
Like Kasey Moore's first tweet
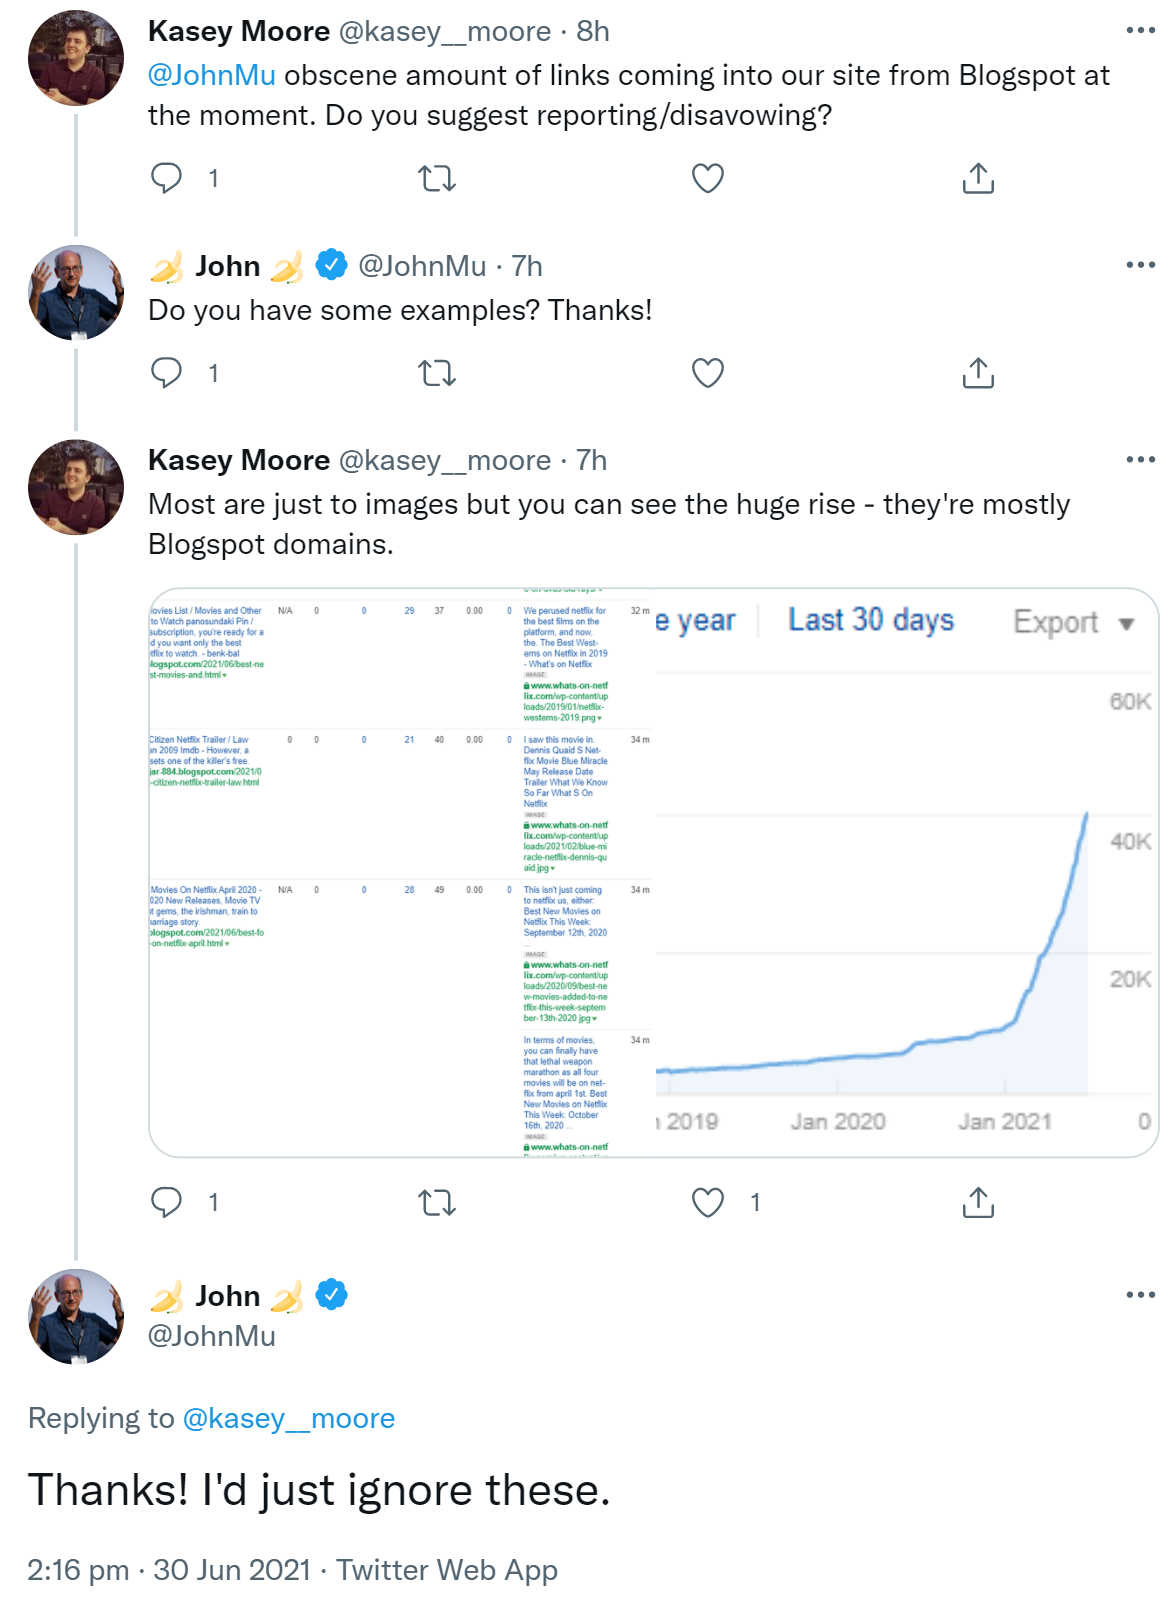707,178
